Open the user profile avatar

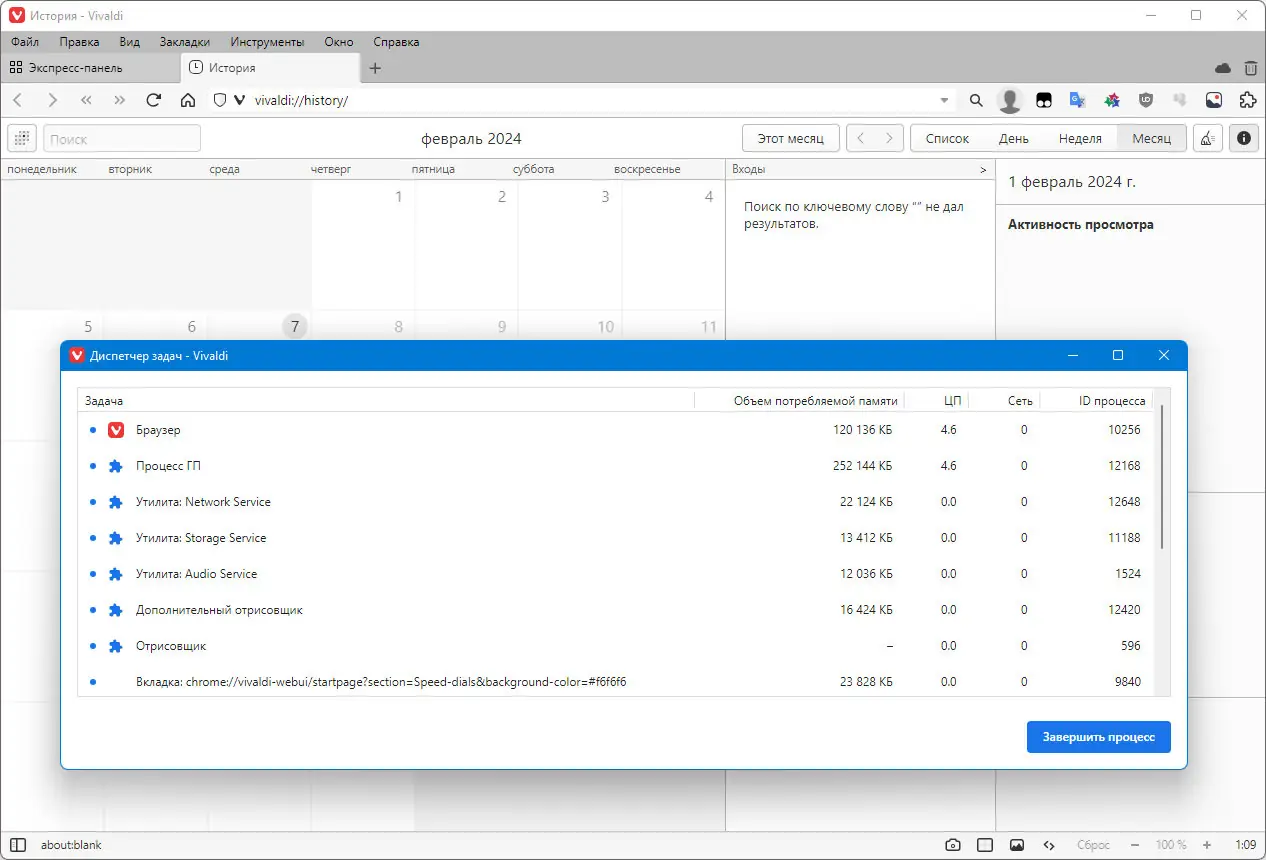1010,100
